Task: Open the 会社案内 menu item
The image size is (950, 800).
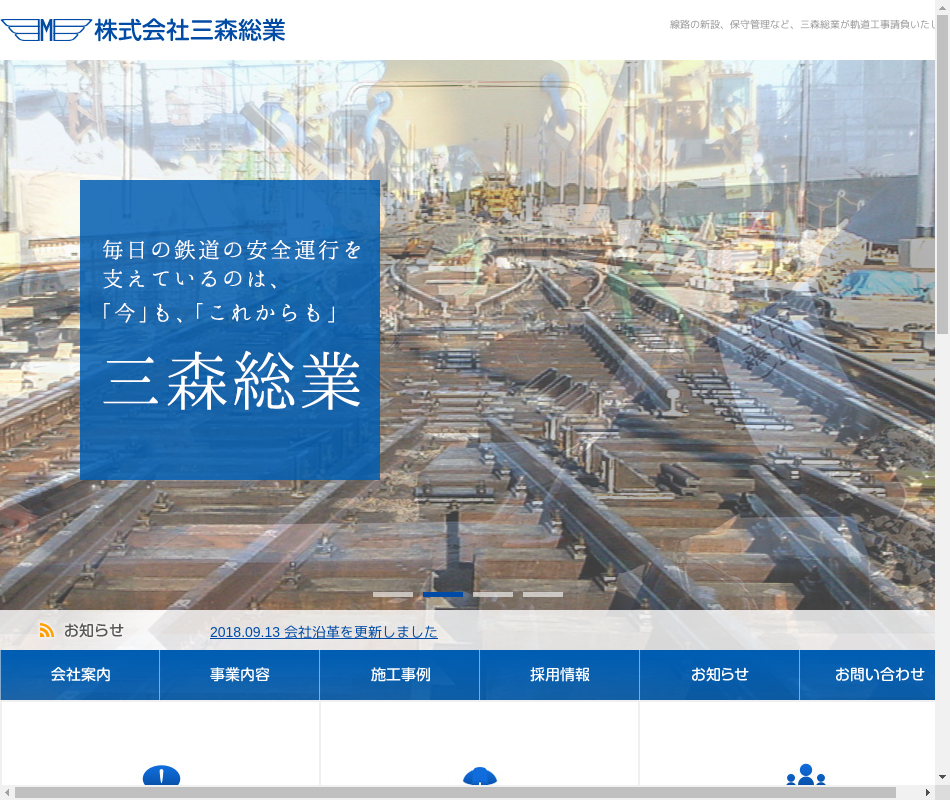Action: [80, 675]
